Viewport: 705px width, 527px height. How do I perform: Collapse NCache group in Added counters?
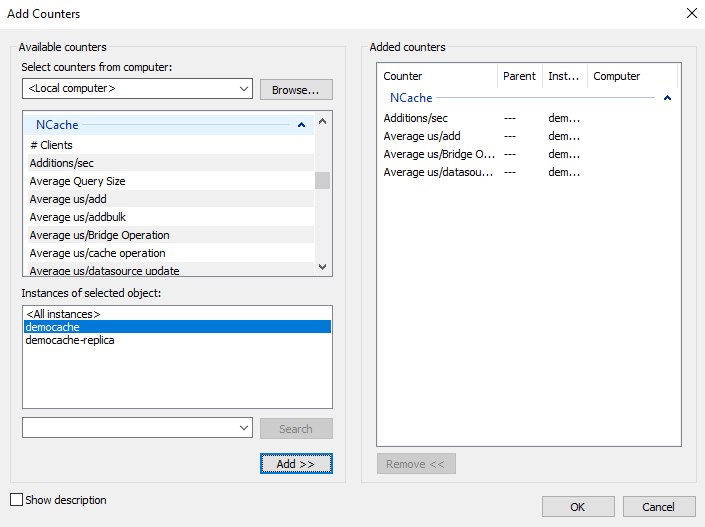(x=667, y=98)
